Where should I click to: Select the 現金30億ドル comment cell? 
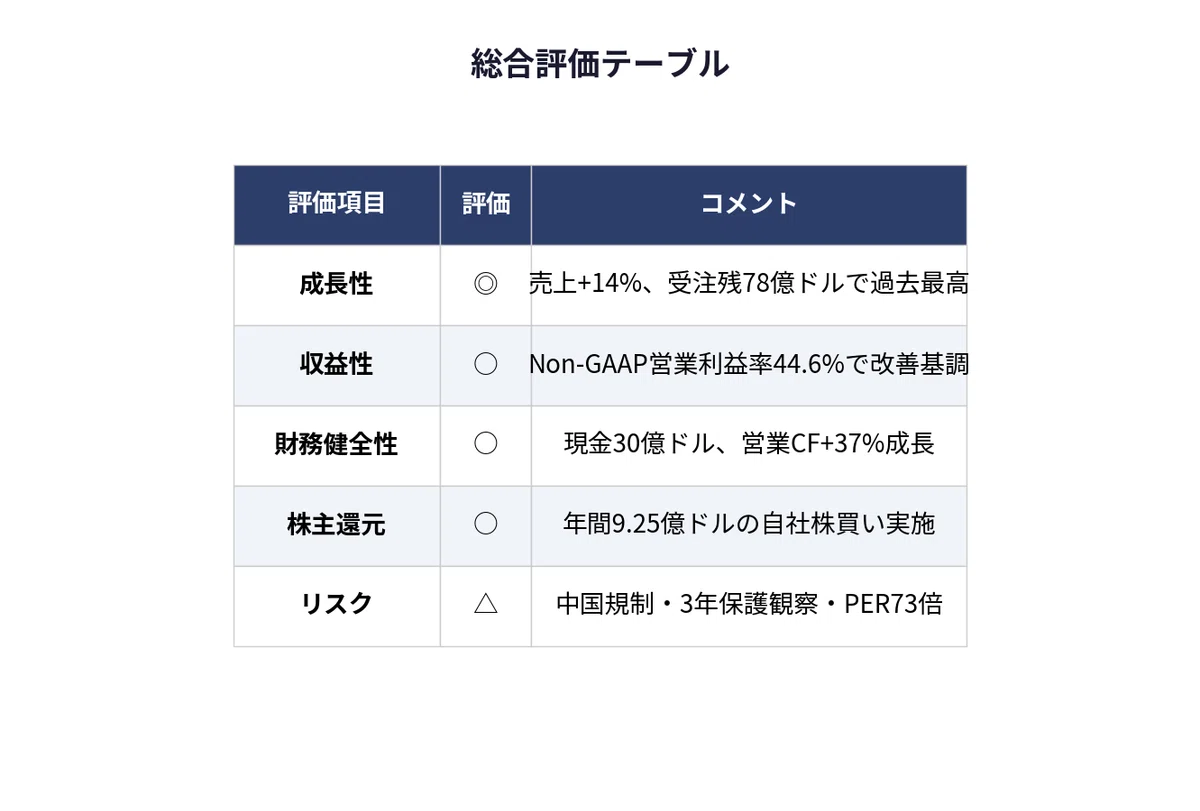tap(749, 446)
